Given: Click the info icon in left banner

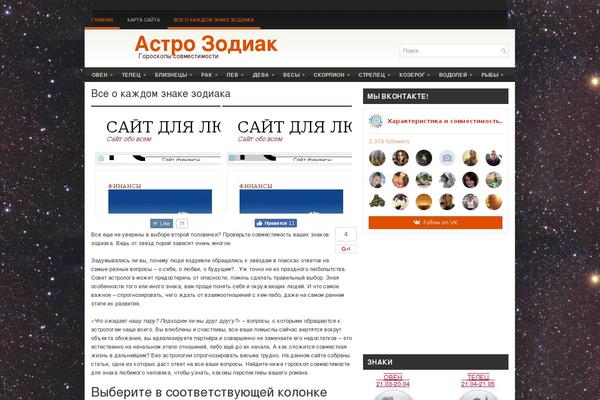Looking at the screenshot, I should (x=101, y=158).
